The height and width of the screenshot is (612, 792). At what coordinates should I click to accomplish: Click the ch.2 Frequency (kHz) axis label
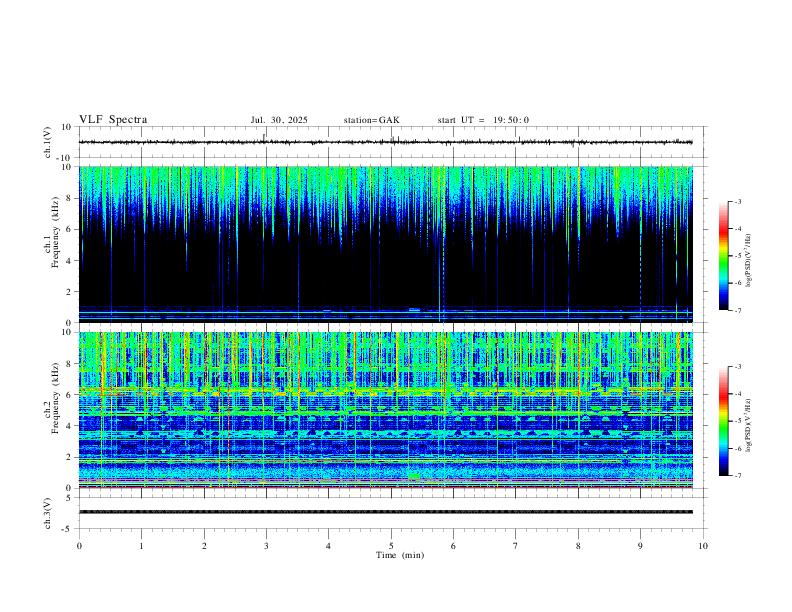point(51,397)
